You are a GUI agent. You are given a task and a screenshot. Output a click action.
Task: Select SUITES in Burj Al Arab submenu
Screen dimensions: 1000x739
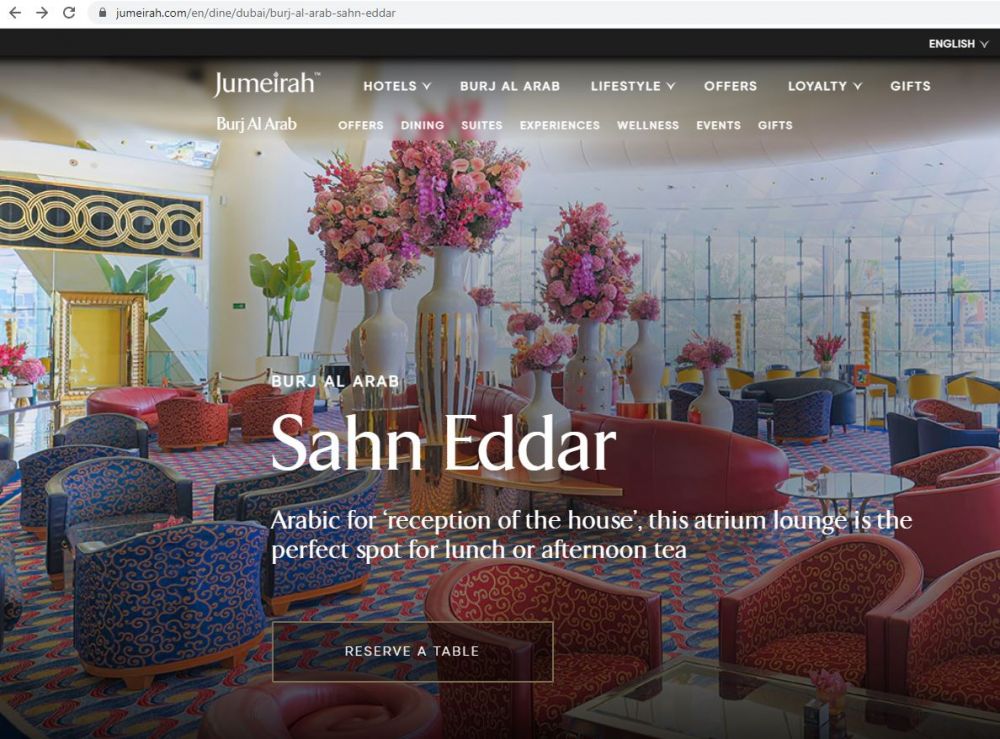pos(482,126)
